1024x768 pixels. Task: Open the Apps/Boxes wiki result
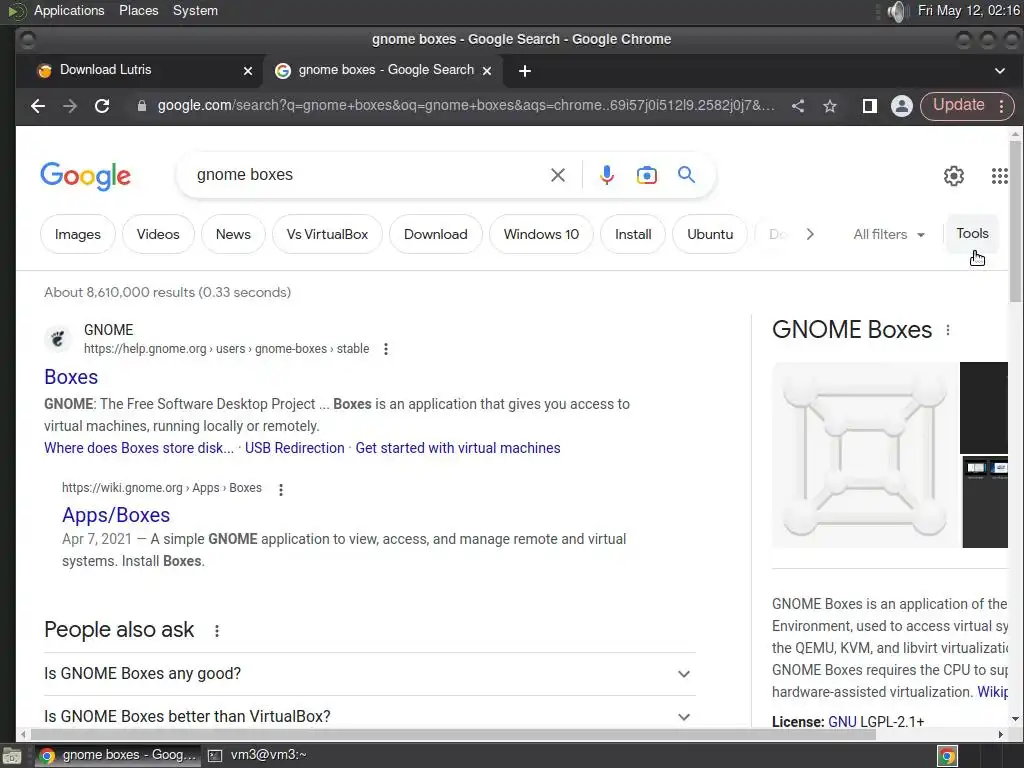[116, 515]
